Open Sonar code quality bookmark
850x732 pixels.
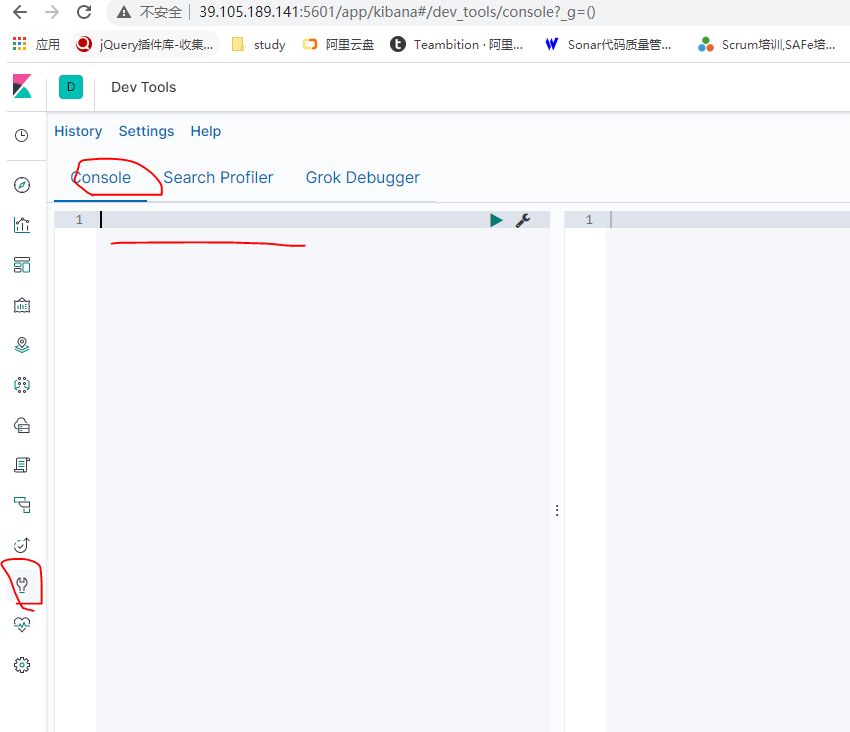[608, 44]
